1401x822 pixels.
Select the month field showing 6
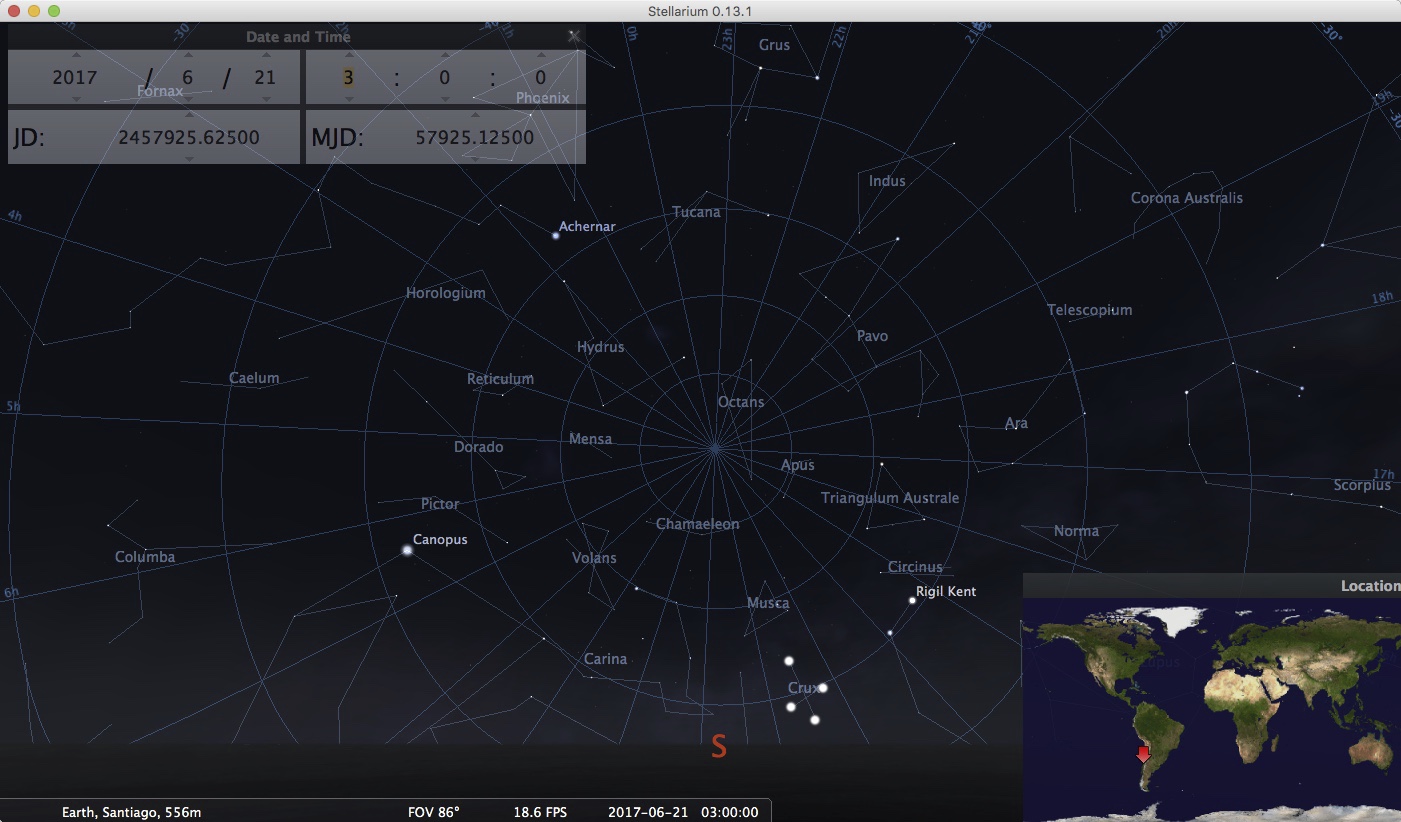188,77
